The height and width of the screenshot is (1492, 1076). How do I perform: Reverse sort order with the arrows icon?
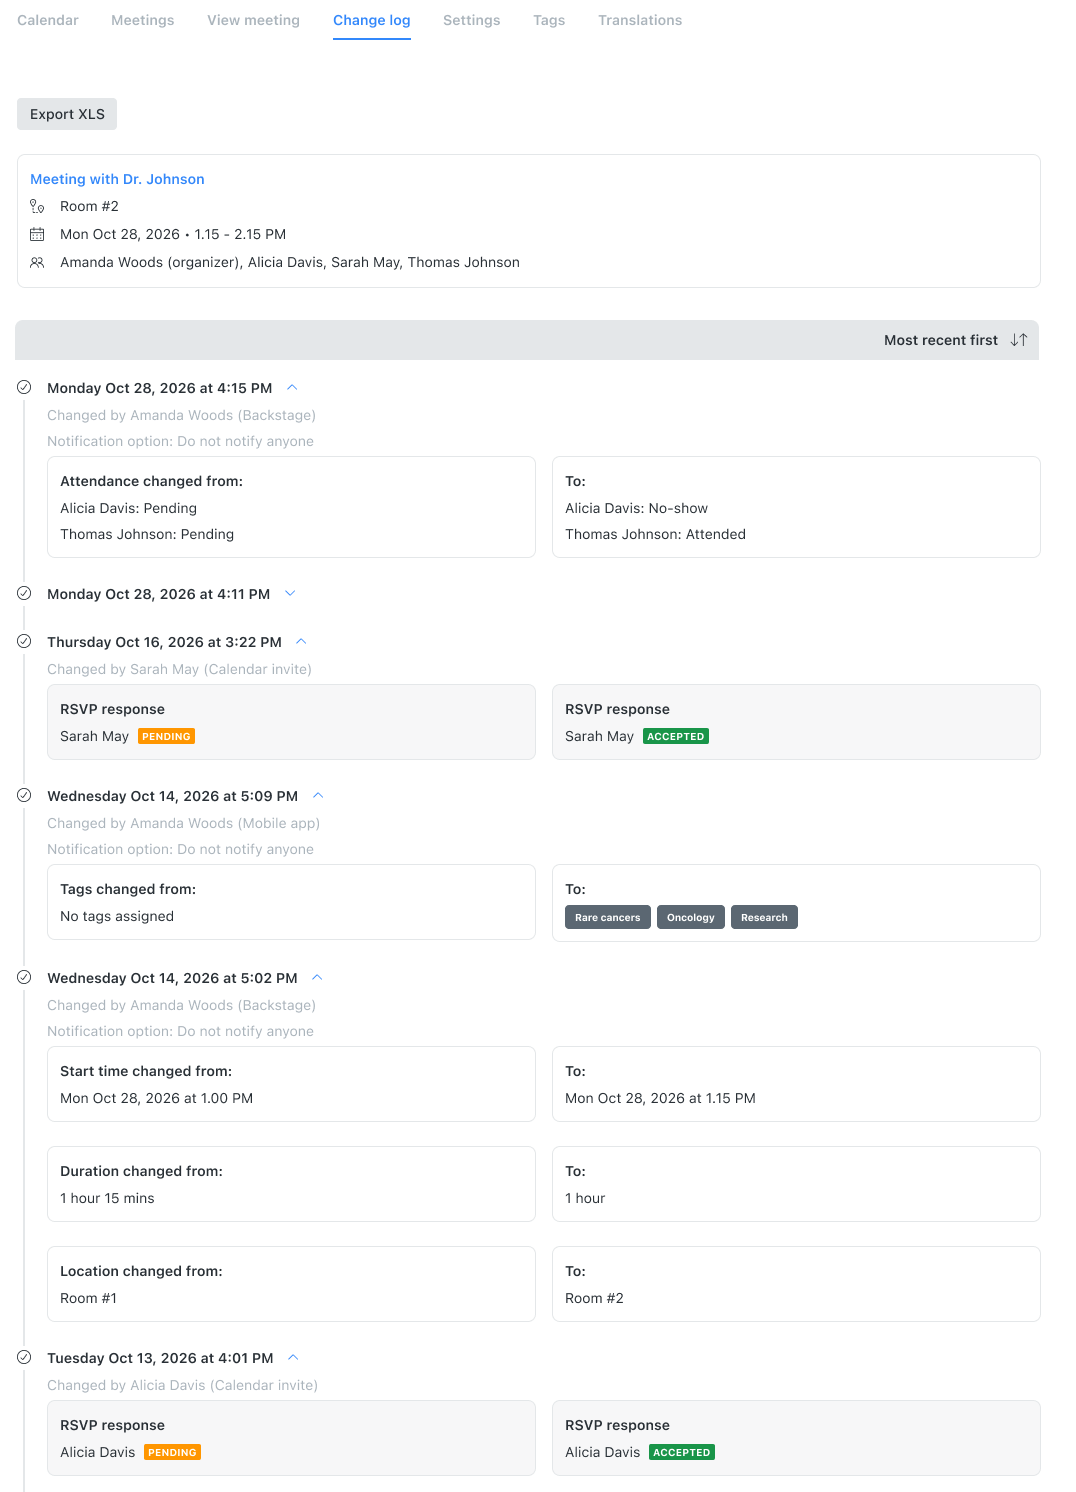pos(1019,340)
